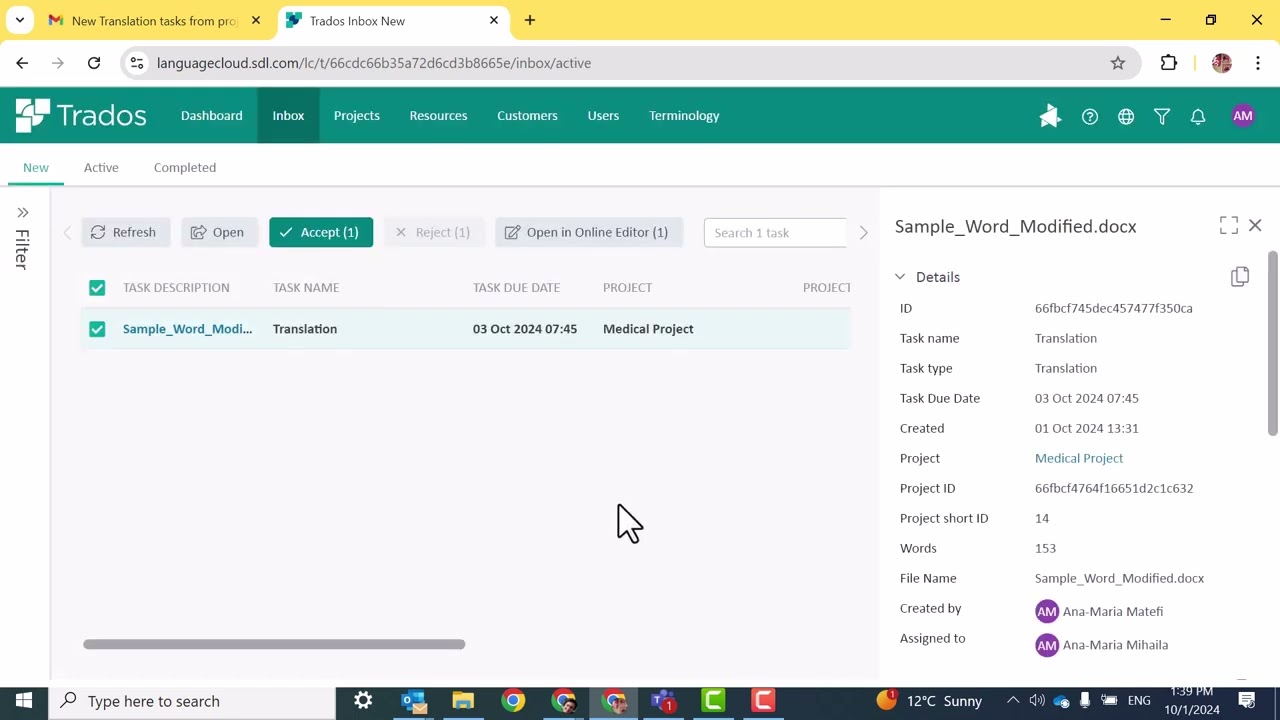This screenshot has height=720, width=1280.
Task: Expand the Filter sidebar with double chevron
Action: pyautogui.click(x=22, y=212)
